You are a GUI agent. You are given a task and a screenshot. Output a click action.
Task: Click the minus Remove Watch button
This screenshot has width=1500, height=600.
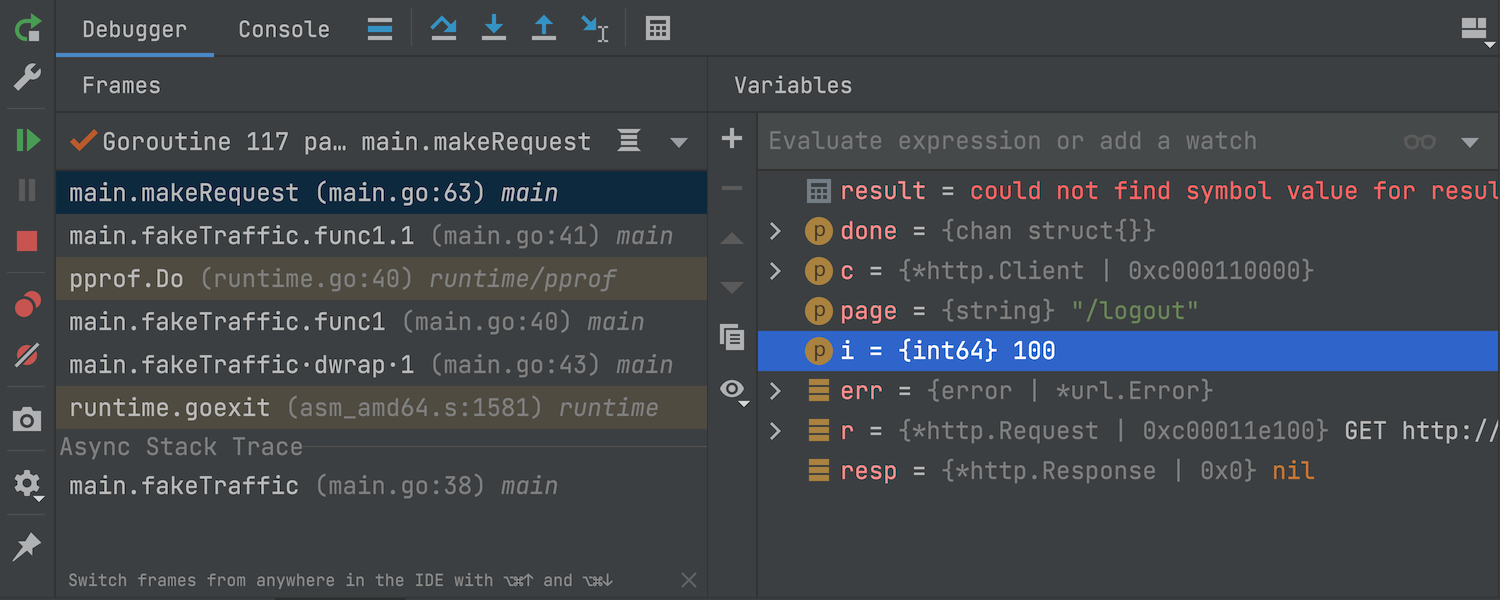pyautogui.click(x=732, y=188)
